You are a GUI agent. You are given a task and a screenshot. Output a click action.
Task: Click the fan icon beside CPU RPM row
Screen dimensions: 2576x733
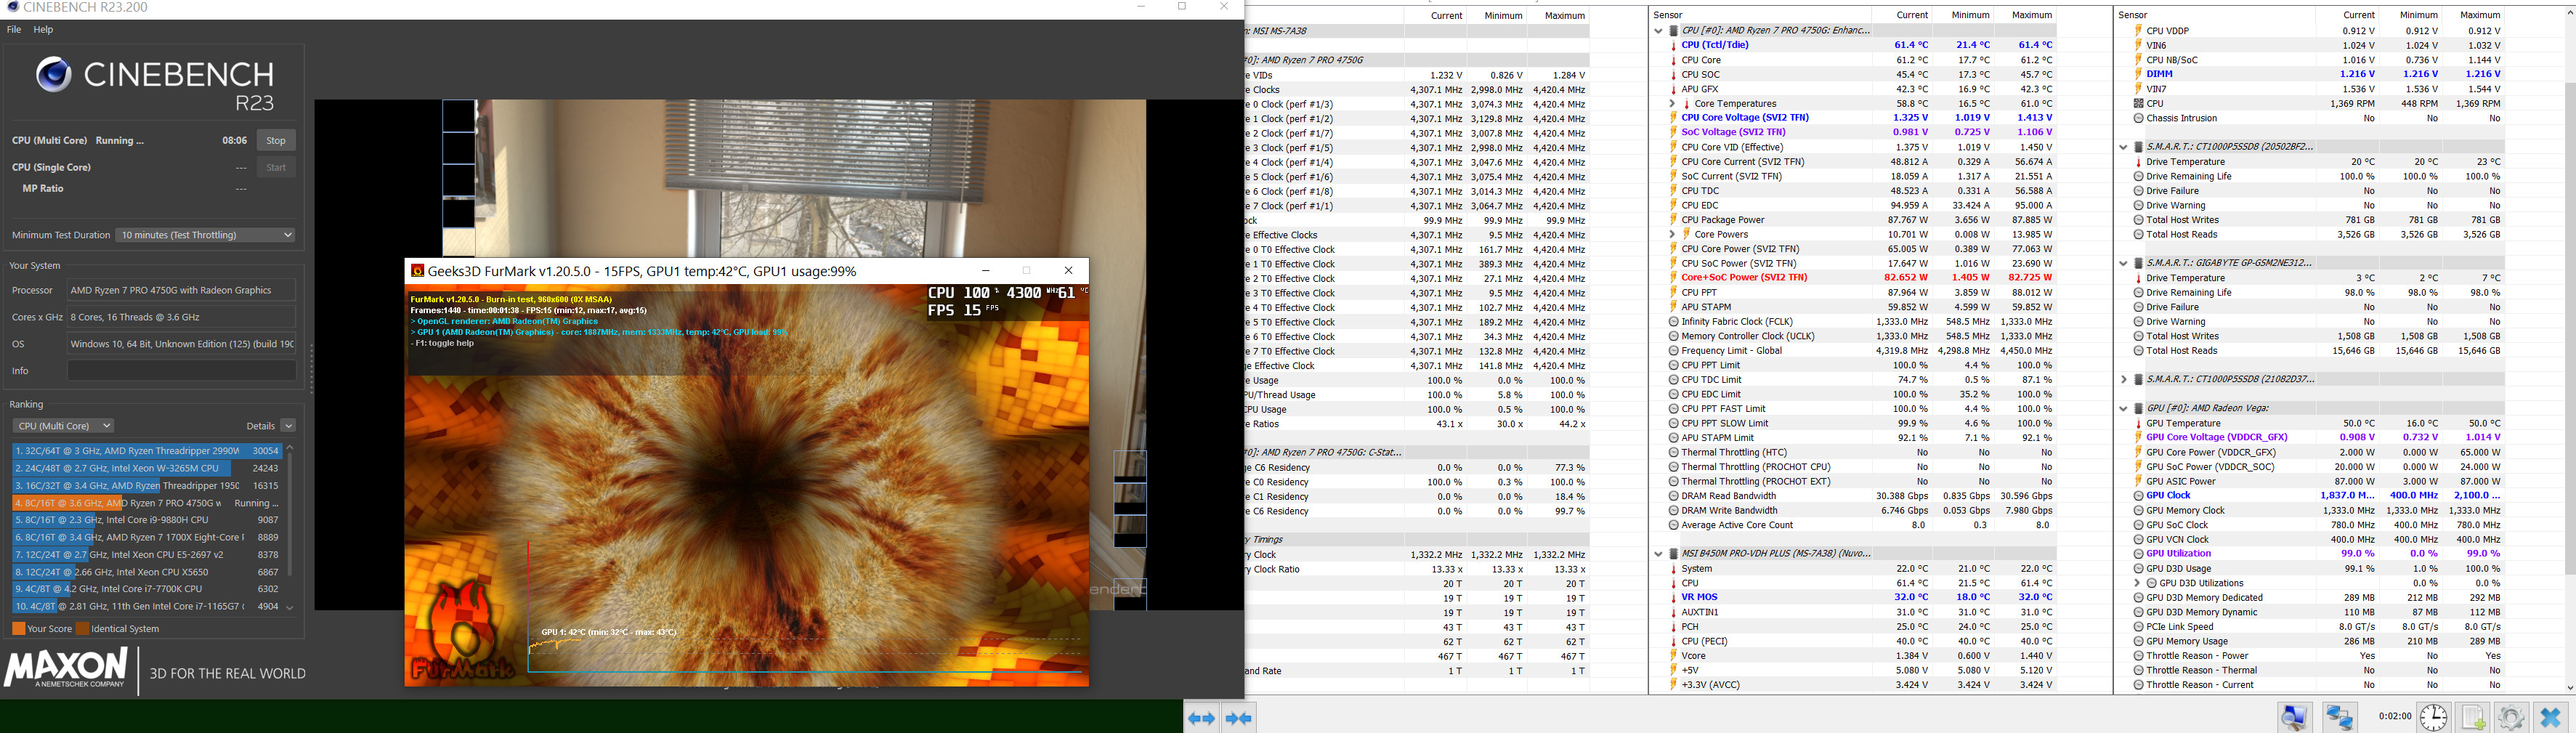point(2138,103)
